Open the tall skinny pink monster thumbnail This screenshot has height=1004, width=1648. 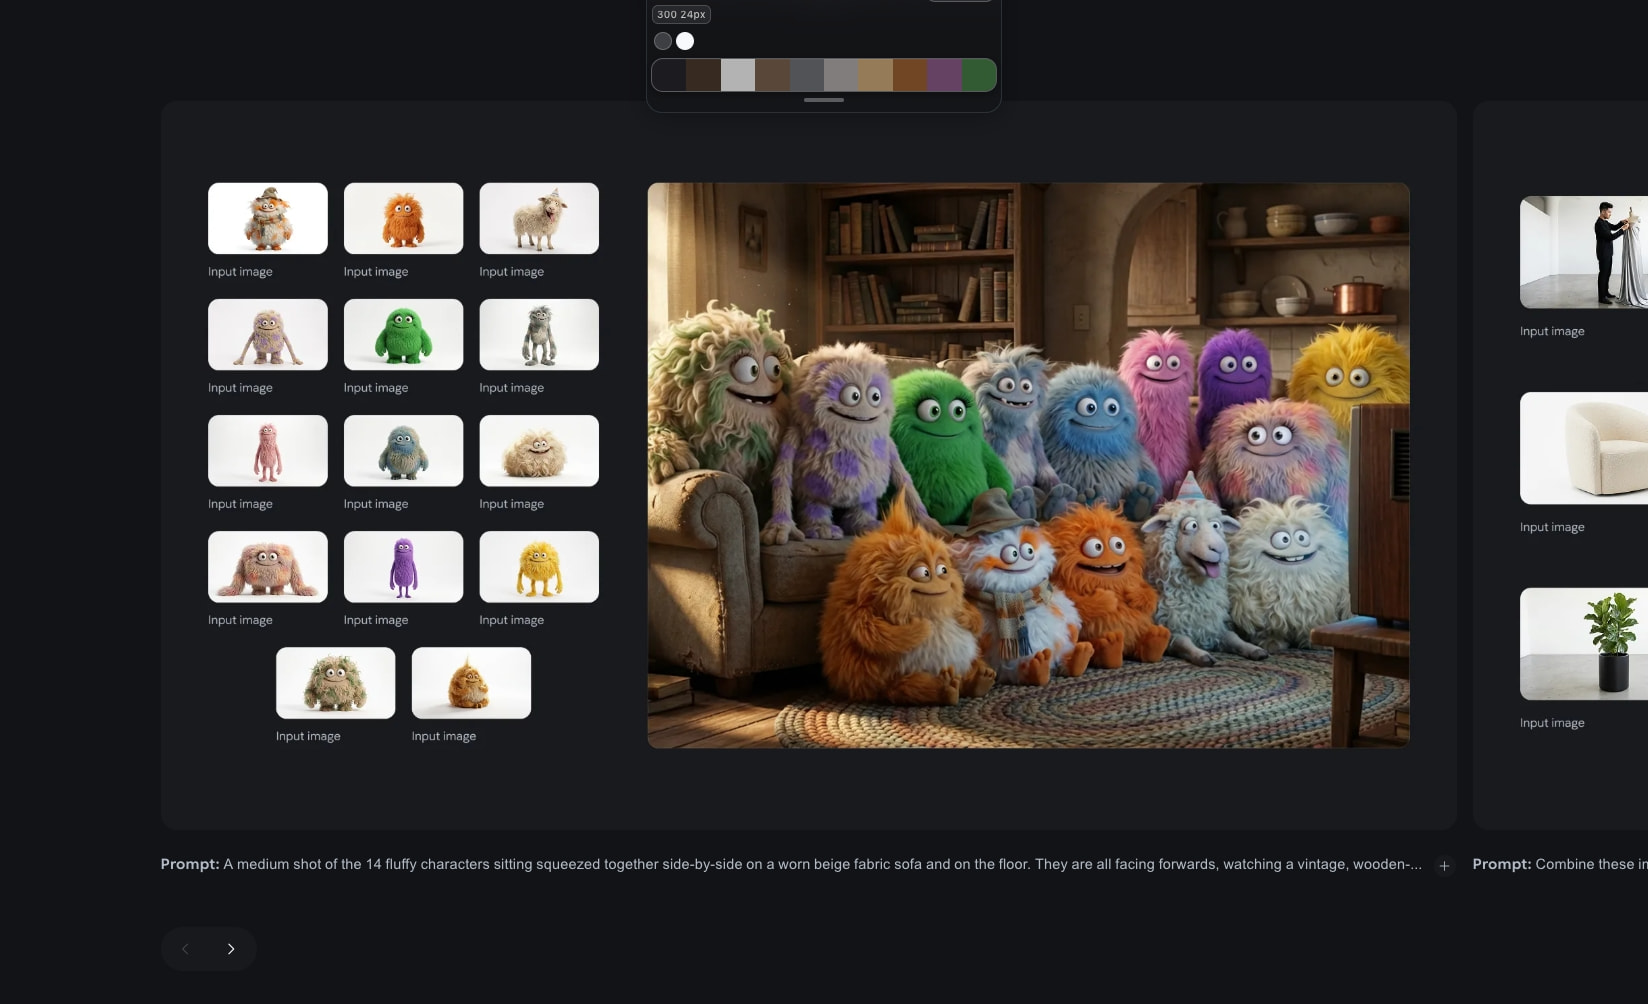(x=268, y=450)
